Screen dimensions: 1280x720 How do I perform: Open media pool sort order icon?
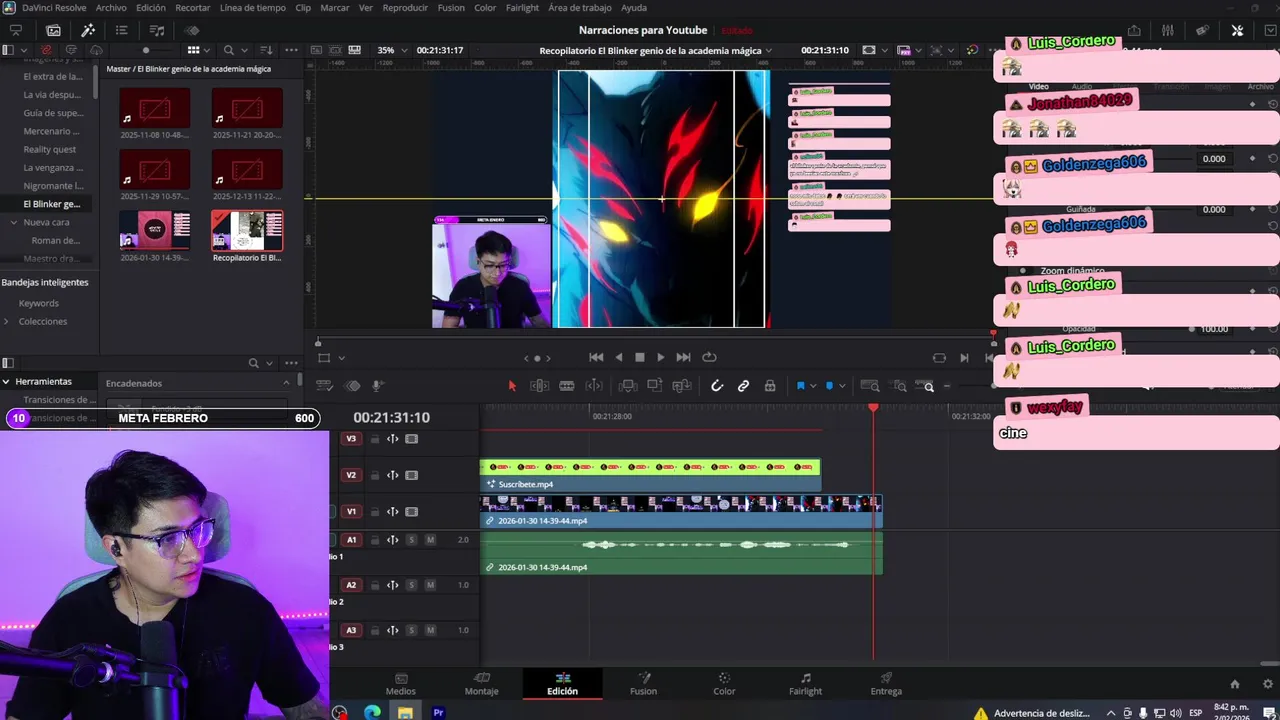(x=266, y=50)
